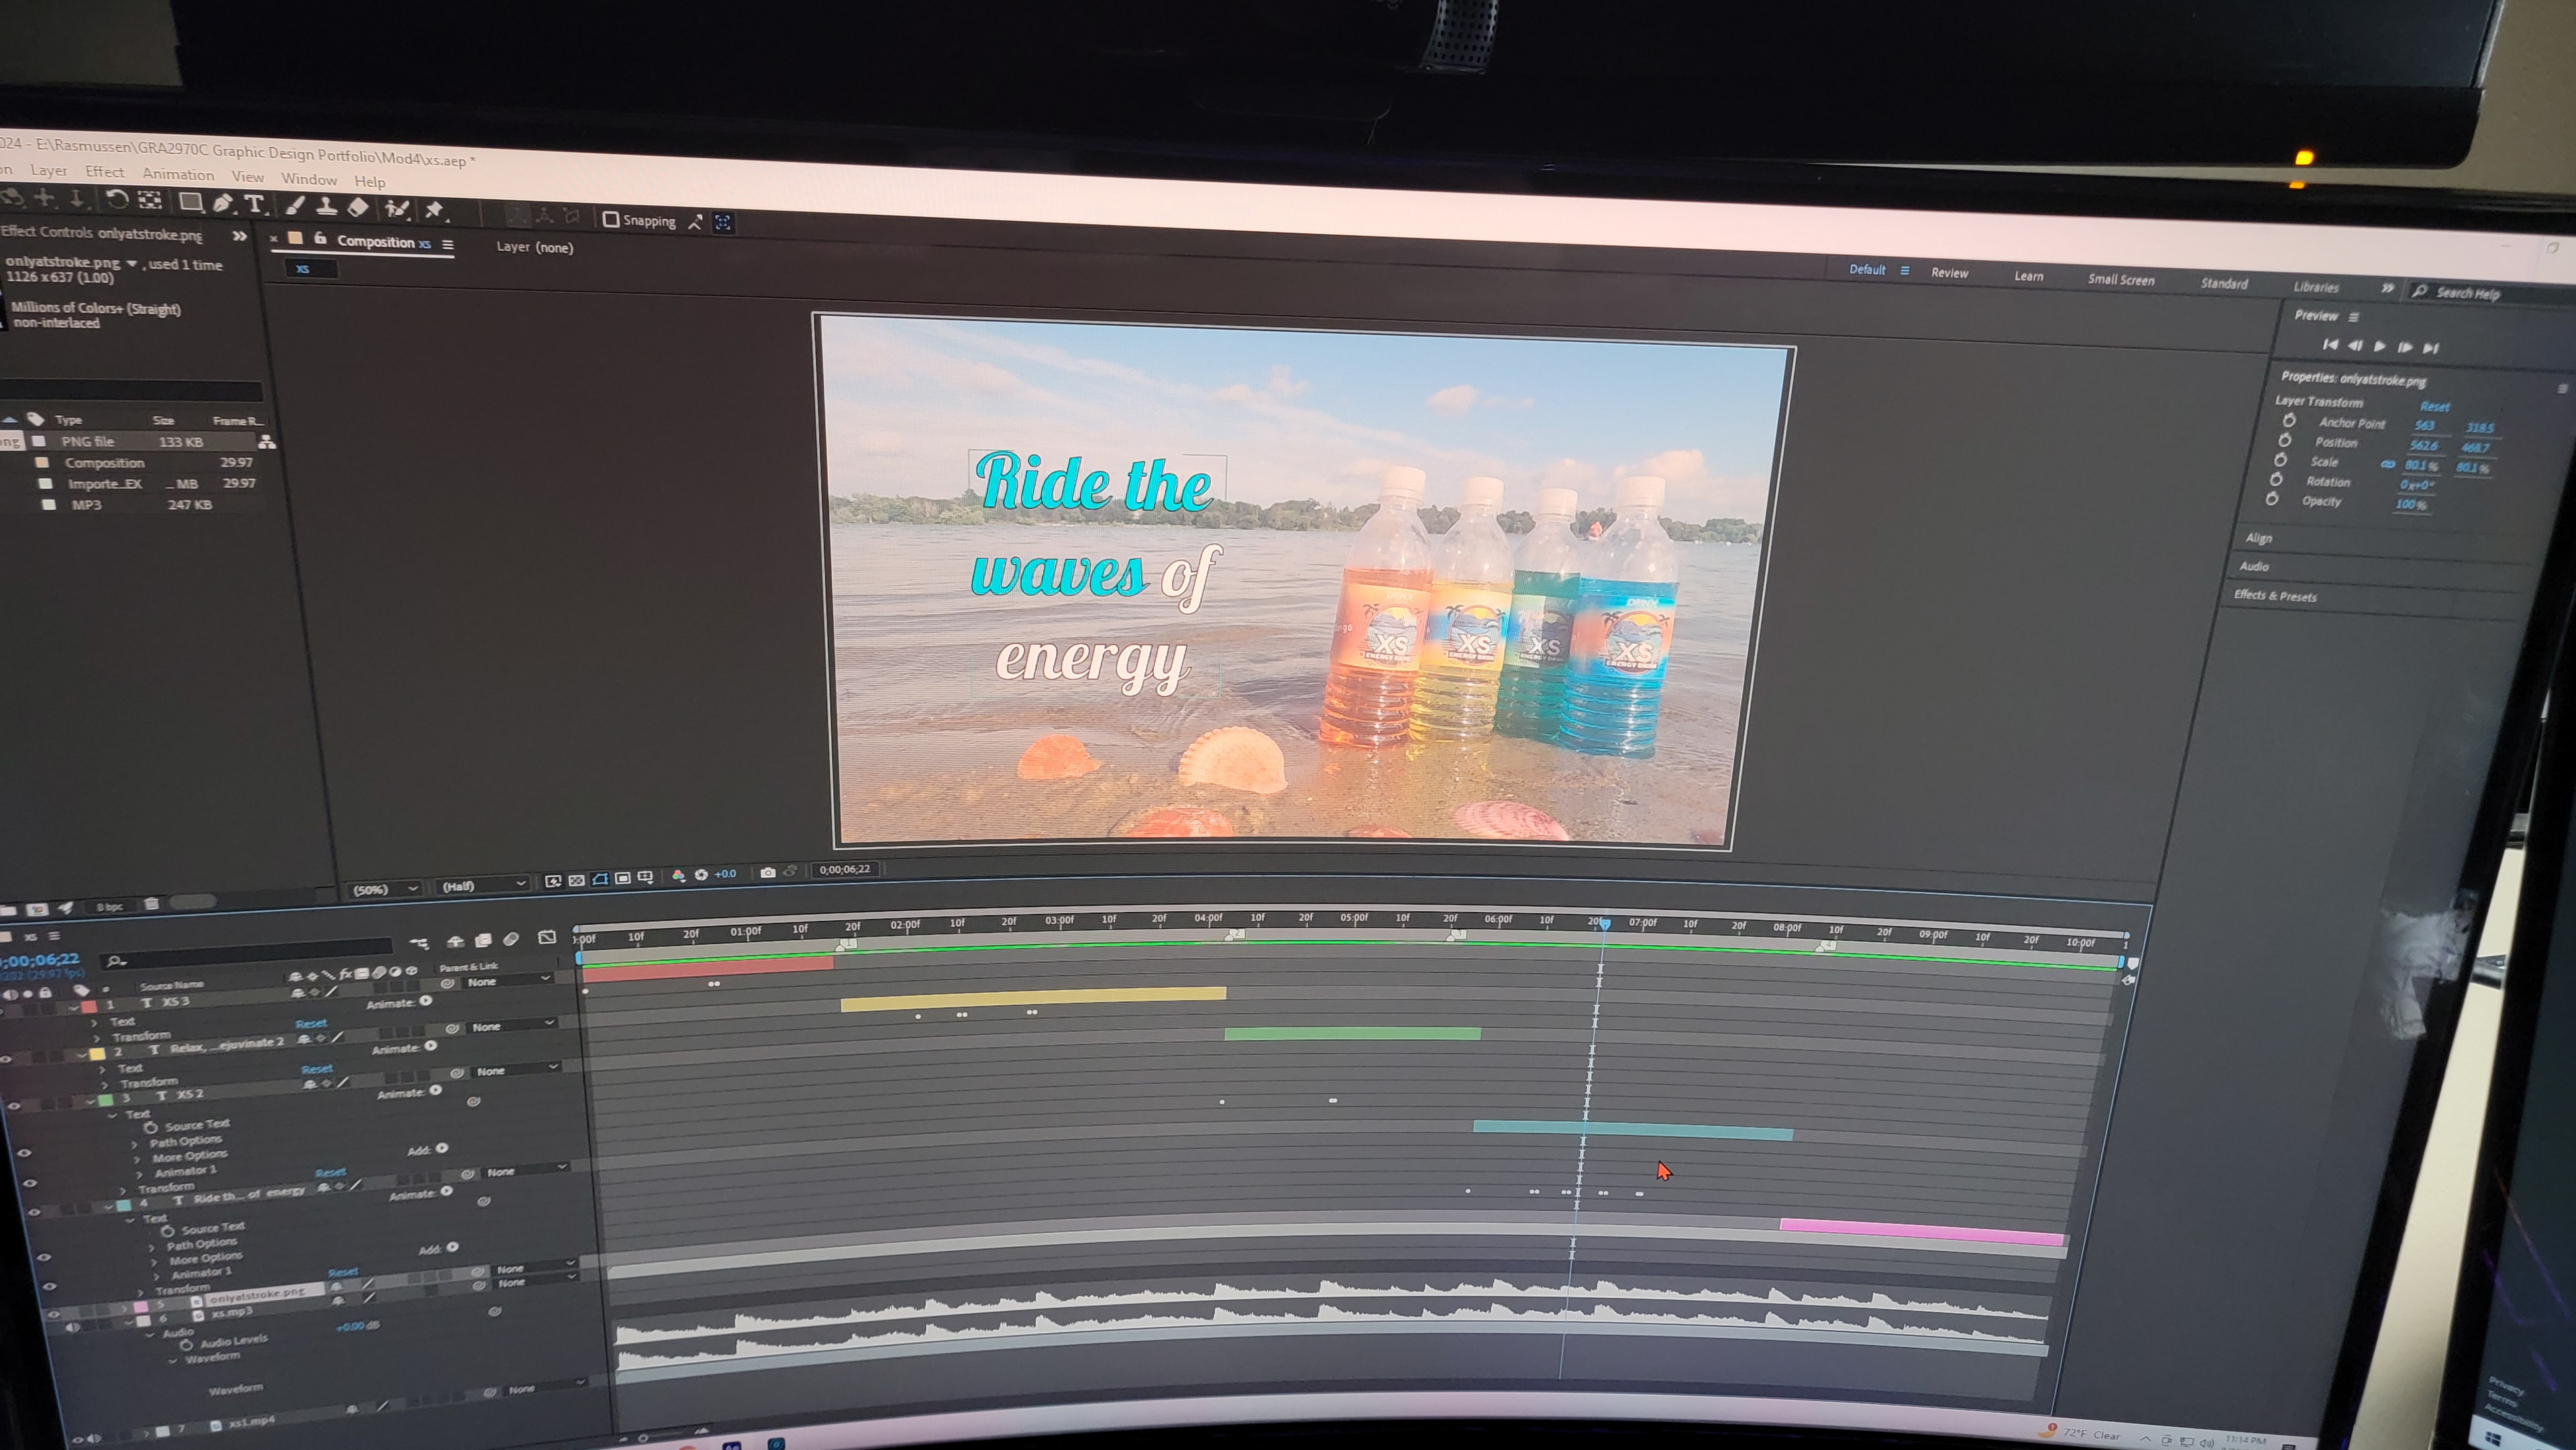Switch to the Review workspace

(1949, 273)
